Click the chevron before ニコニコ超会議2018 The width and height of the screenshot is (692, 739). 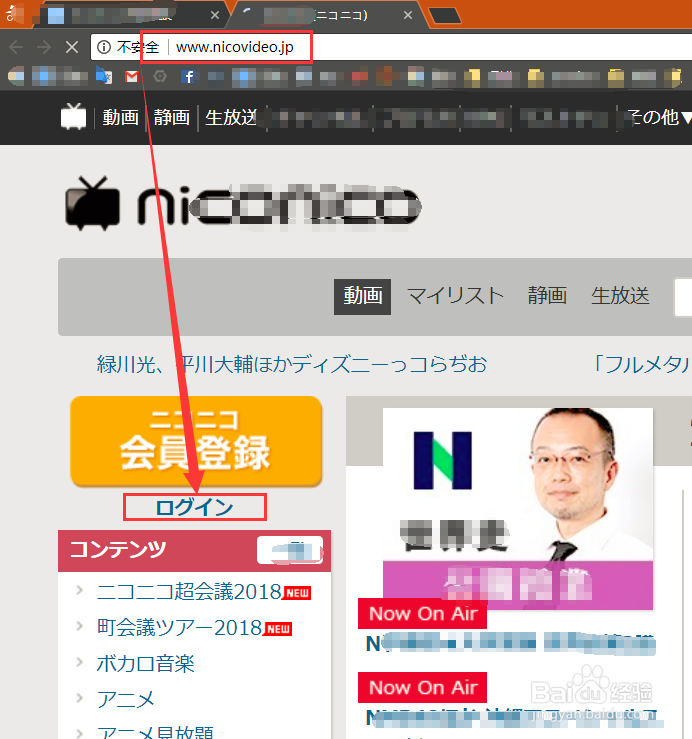click(79, 590)
